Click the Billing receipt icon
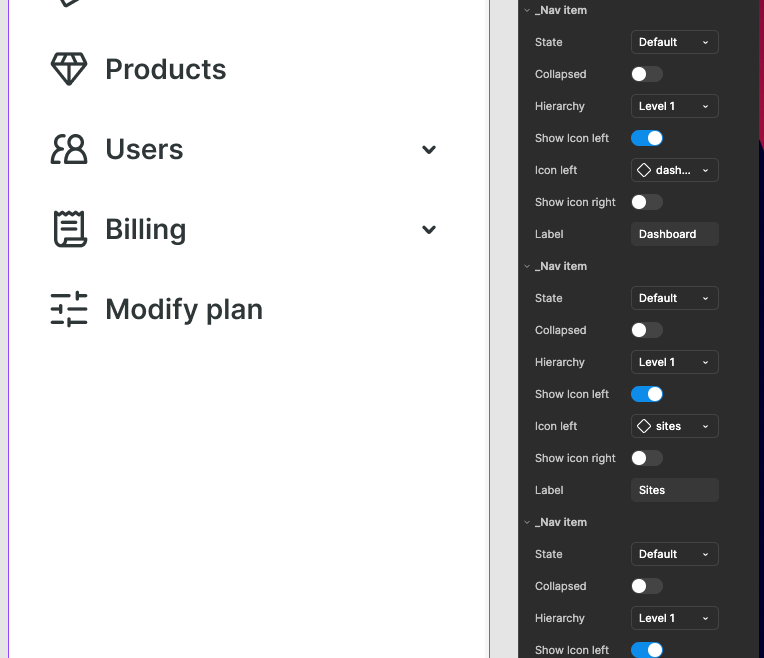The image size is (764, 658). pos(70,229)
